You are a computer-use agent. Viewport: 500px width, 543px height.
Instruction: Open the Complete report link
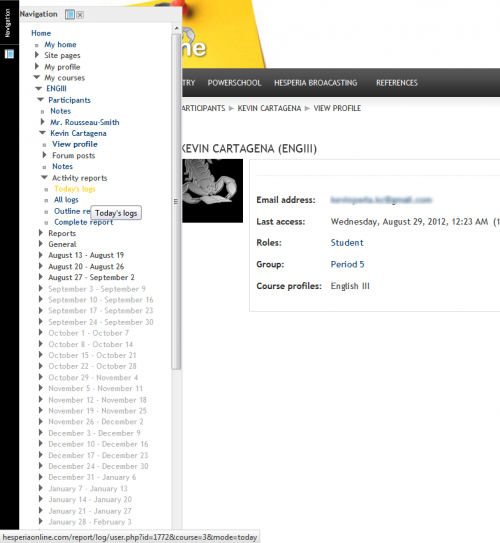click(84, 222)
